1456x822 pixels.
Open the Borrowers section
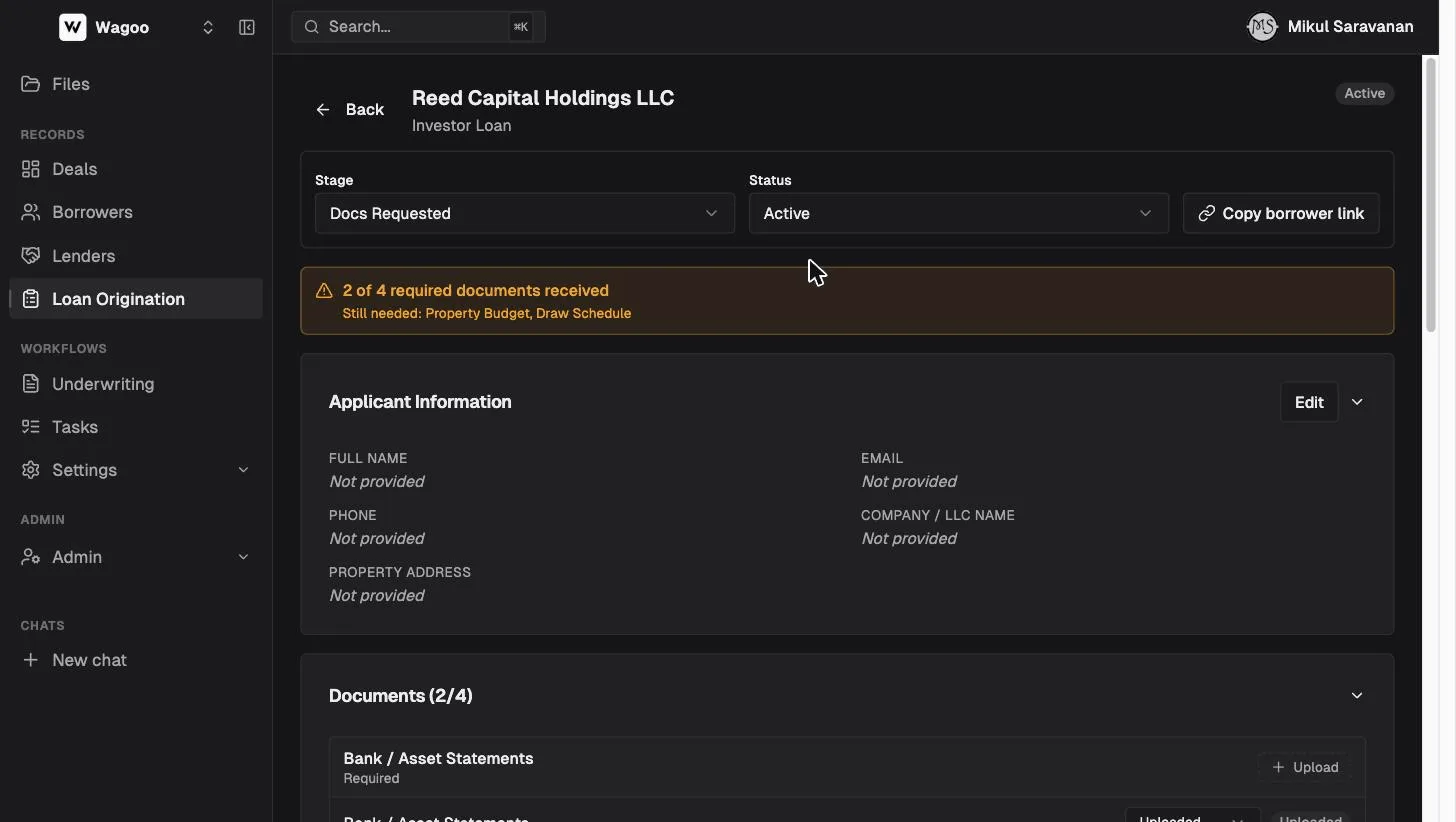tap(136, 212)
